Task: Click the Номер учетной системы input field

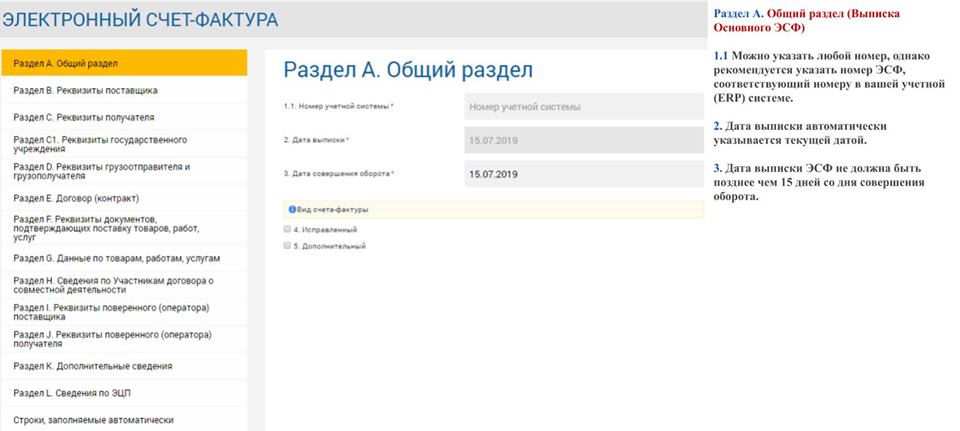Action: 583,107
